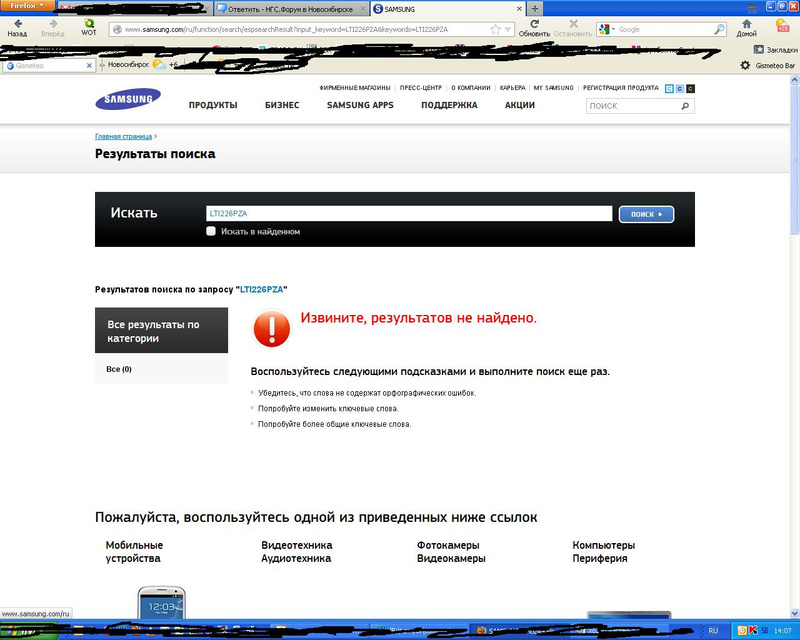
Task: Open the АКЦИИ menu
Action: coord(519,105)
